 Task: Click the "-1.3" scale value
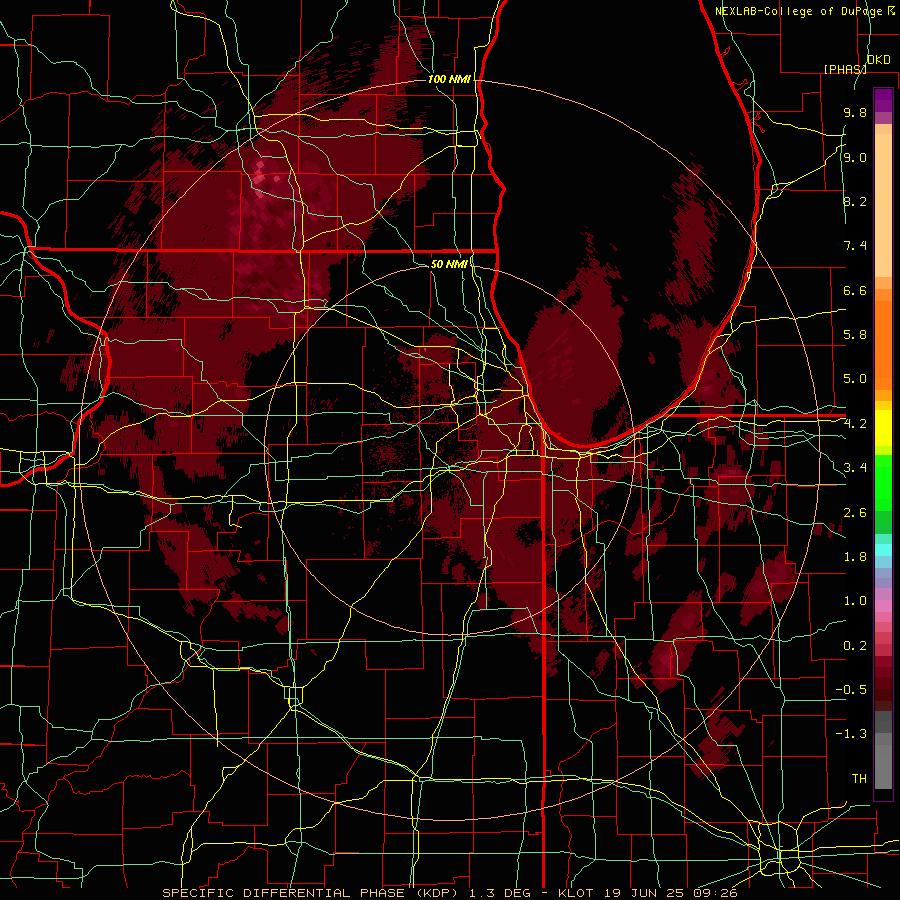(851, 734)
